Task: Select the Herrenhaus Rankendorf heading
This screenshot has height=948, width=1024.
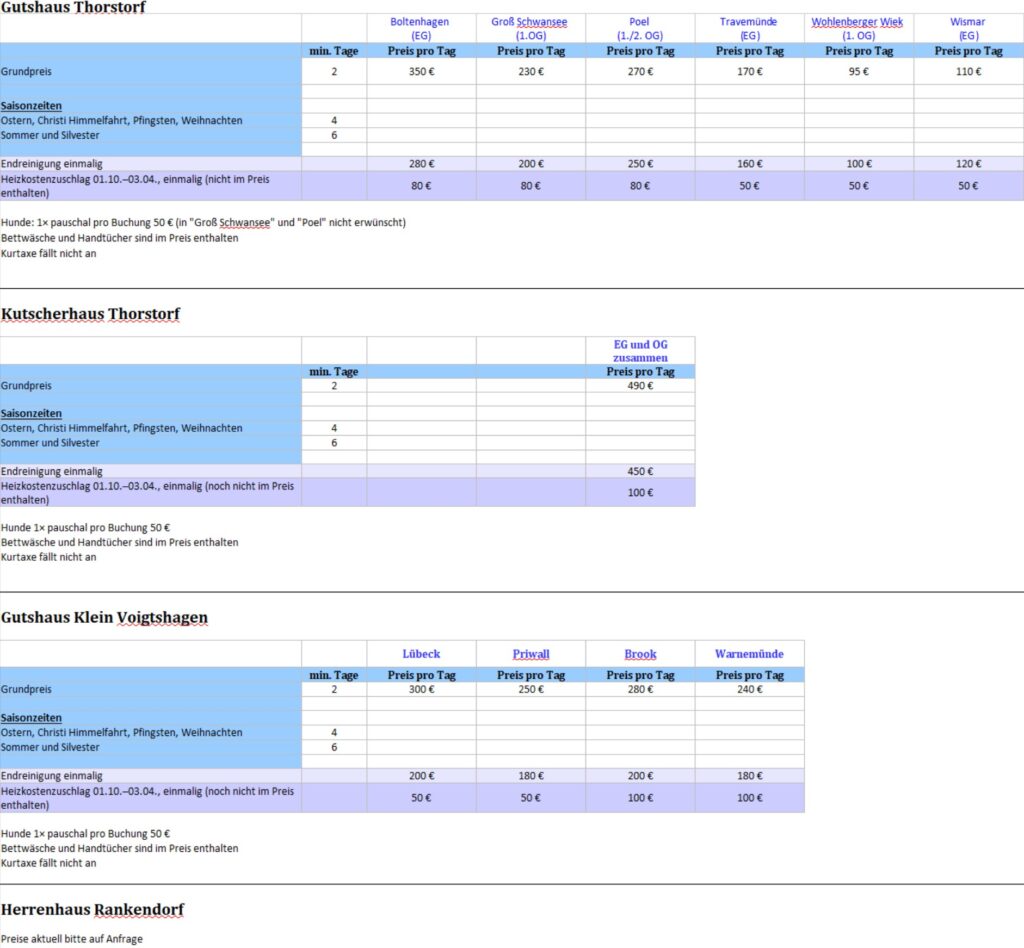Action: 92,910
